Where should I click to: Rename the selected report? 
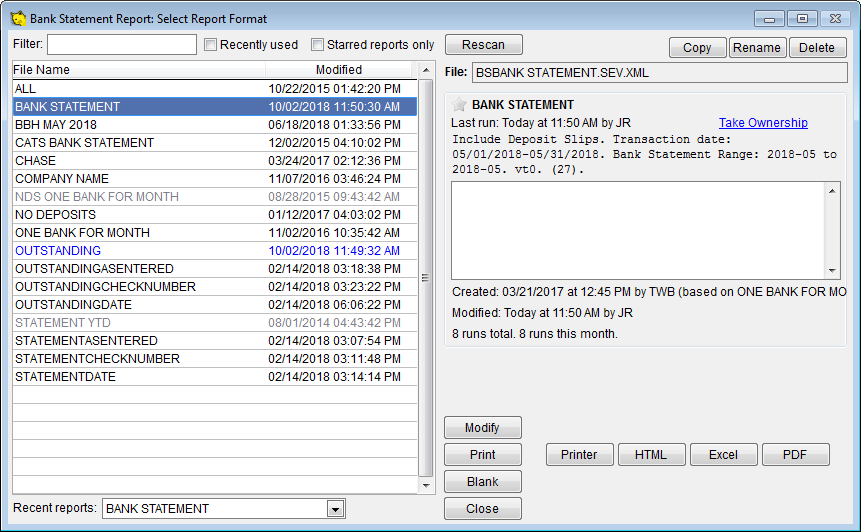click(x=756, y=48)
